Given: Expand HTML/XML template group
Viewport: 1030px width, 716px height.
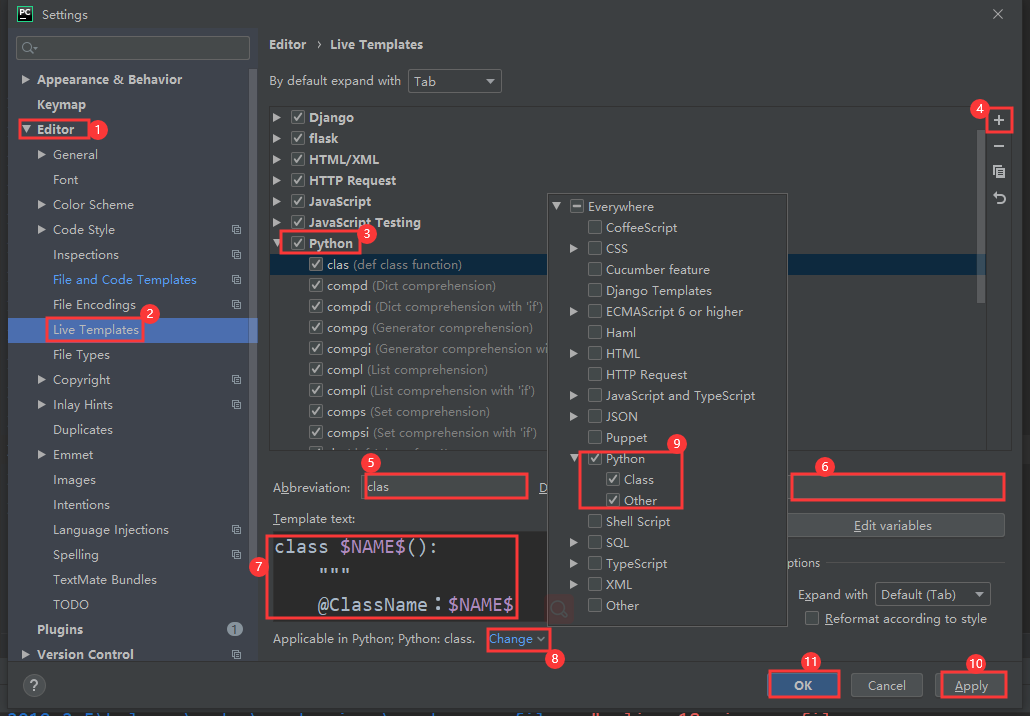Looking at the screenshot, I should pyautogui.click(x=277, y=159).
